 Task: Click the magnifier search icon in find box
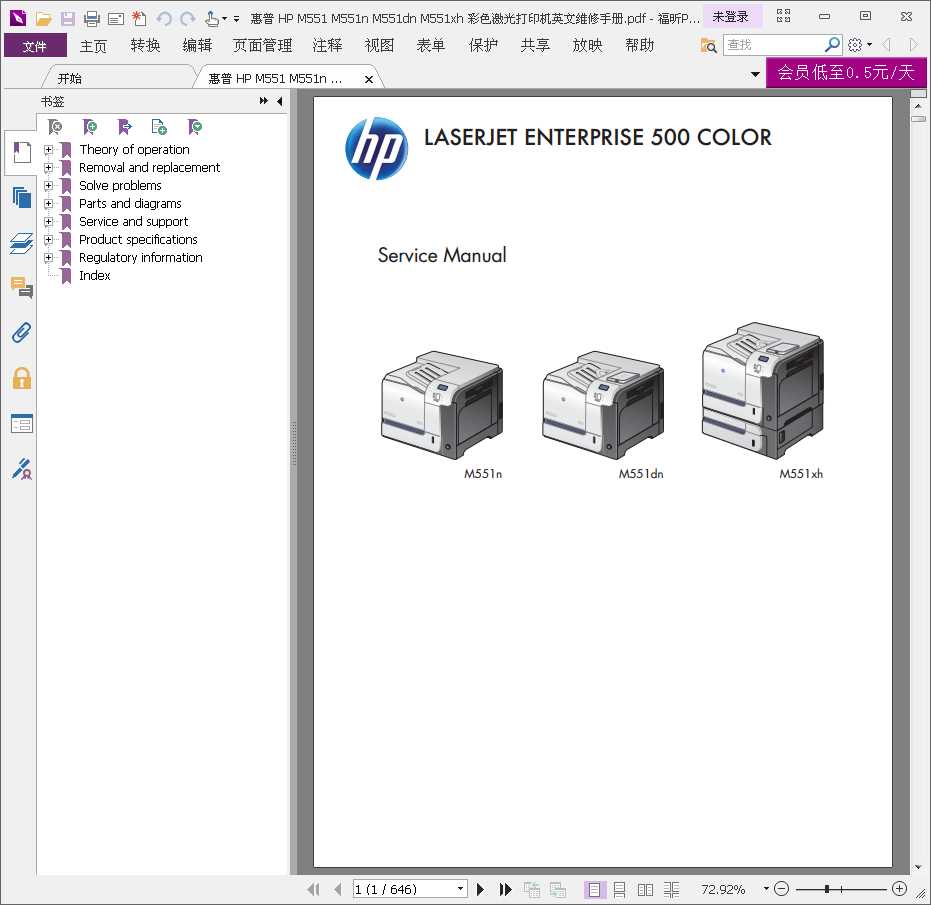832,45
